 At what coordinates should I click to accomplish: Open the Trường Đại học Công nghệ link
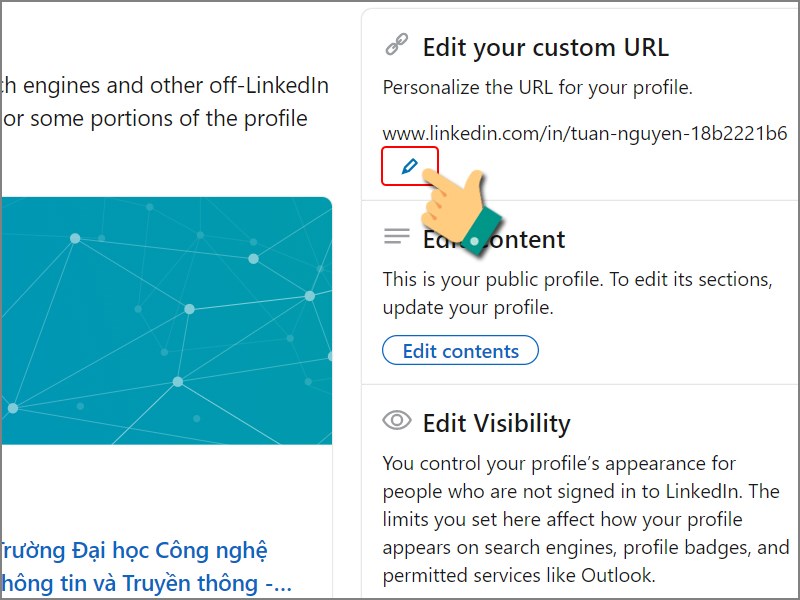click(x=134, y=551)
